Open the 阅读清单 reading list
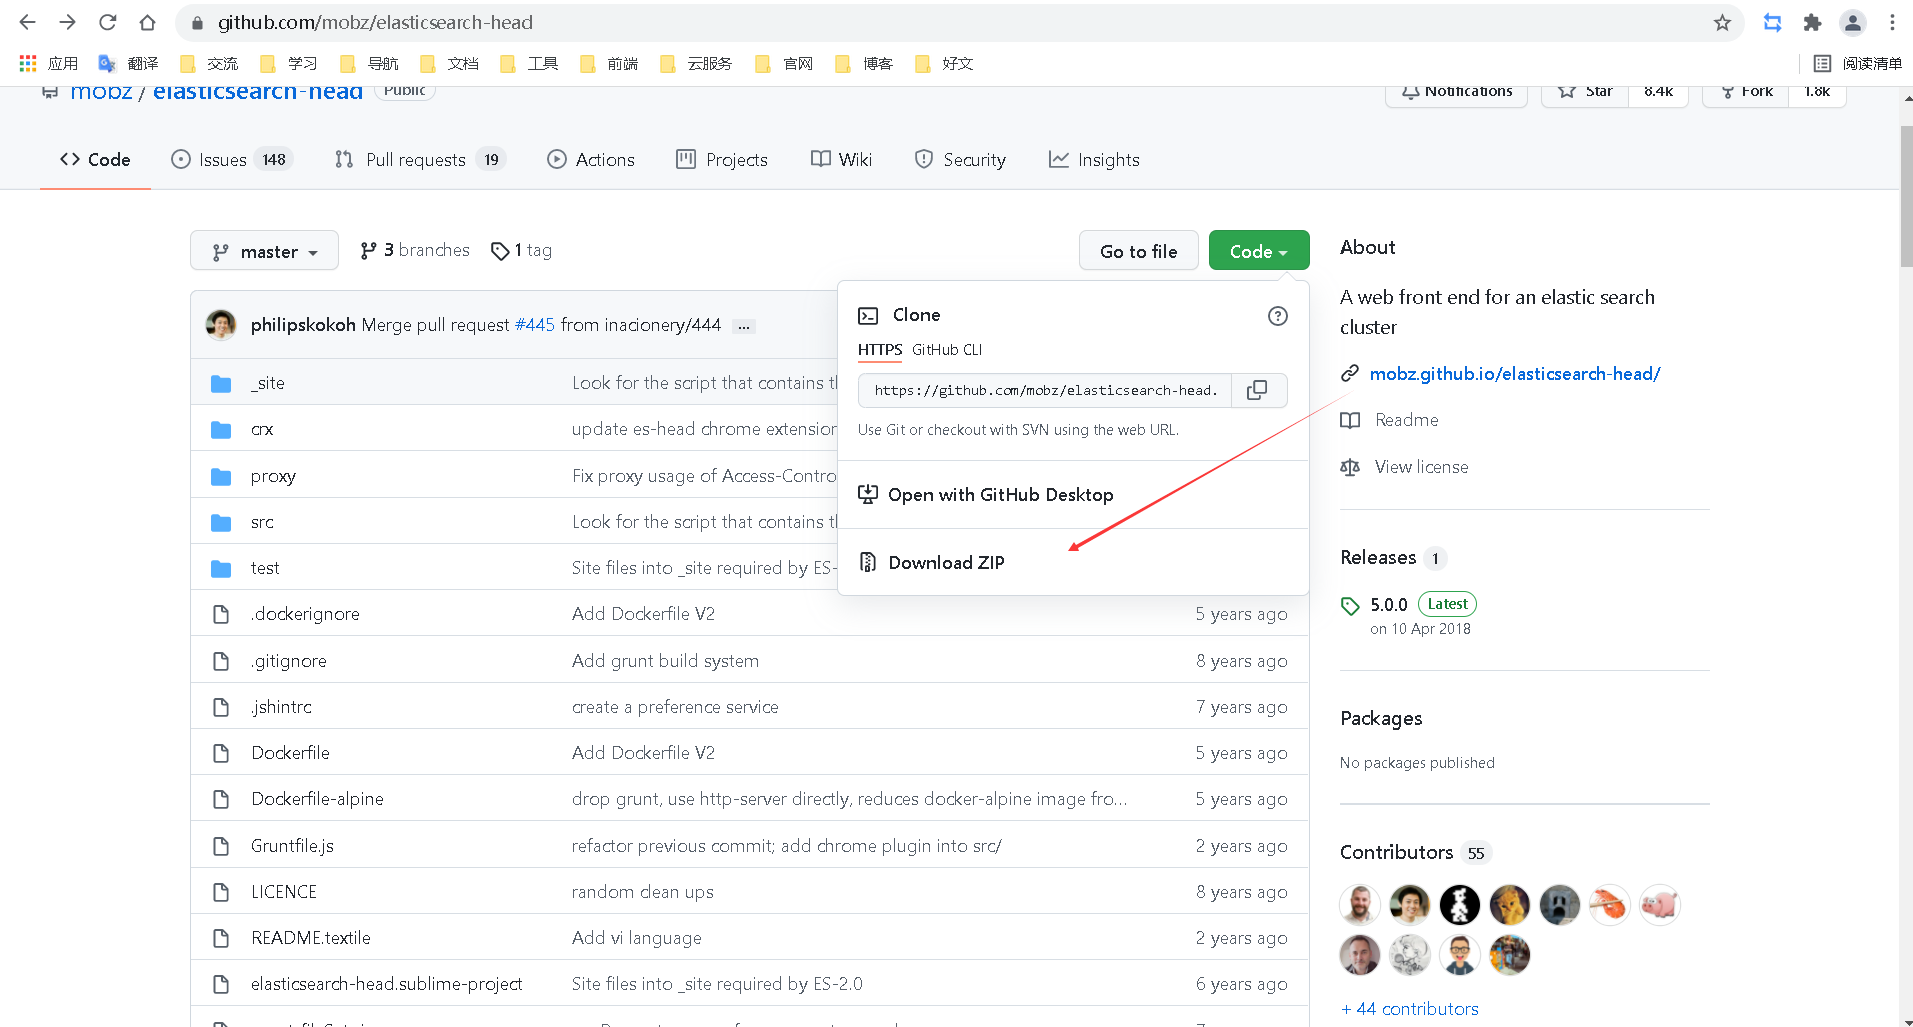Screen dimensions: 1913x1027 coord(1858,63)
